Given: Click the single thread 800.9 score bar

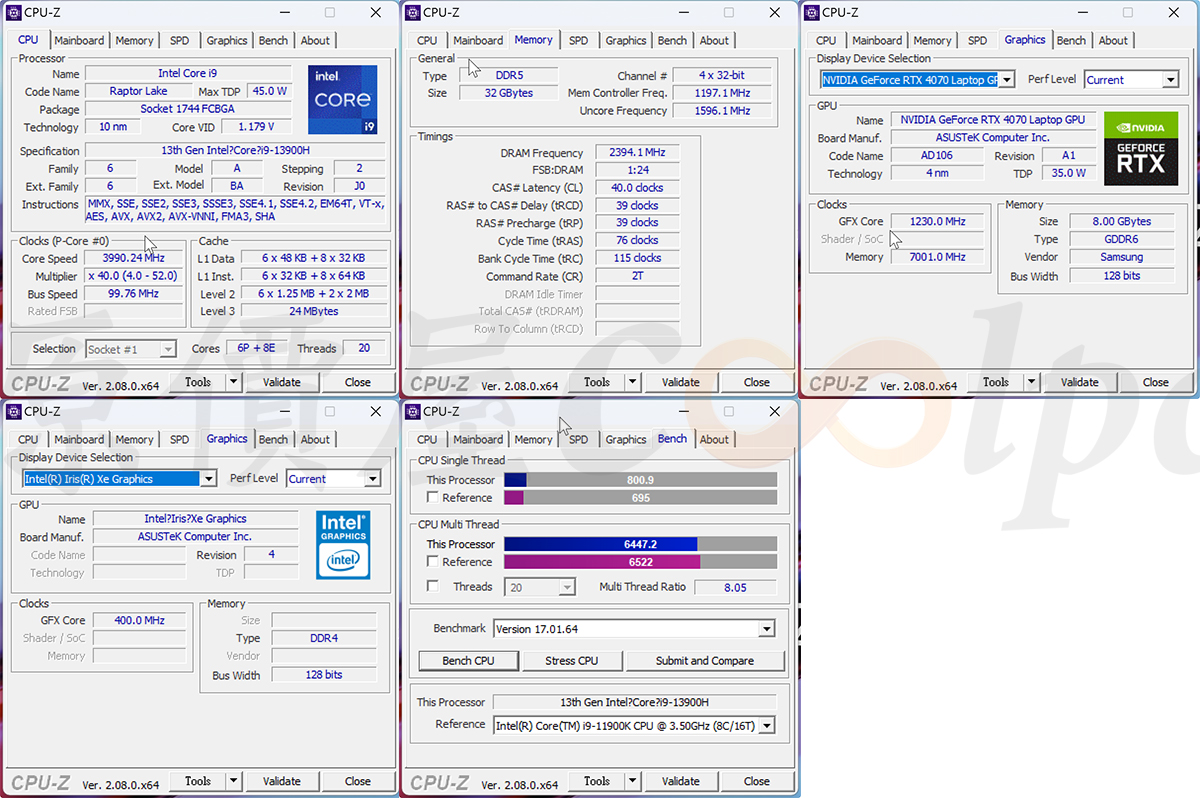Looking at the screenshot, I should click(640, 480).
